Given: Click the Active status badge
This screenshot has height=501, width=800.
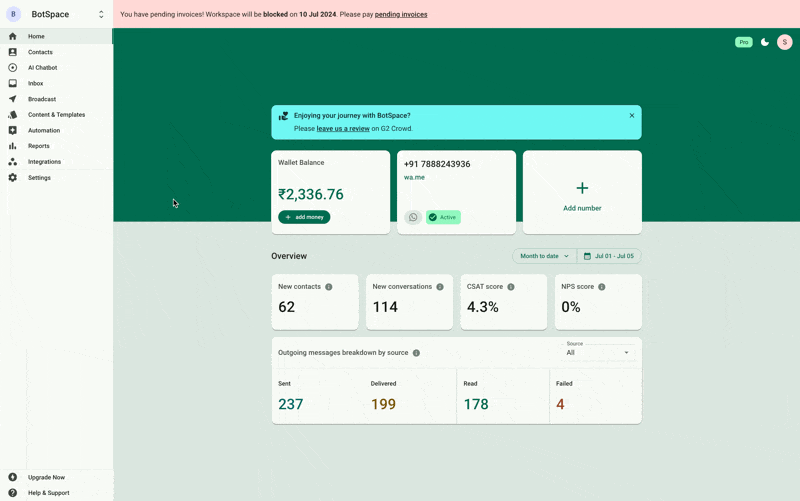Looking at the screenshot, I should 443,217.
